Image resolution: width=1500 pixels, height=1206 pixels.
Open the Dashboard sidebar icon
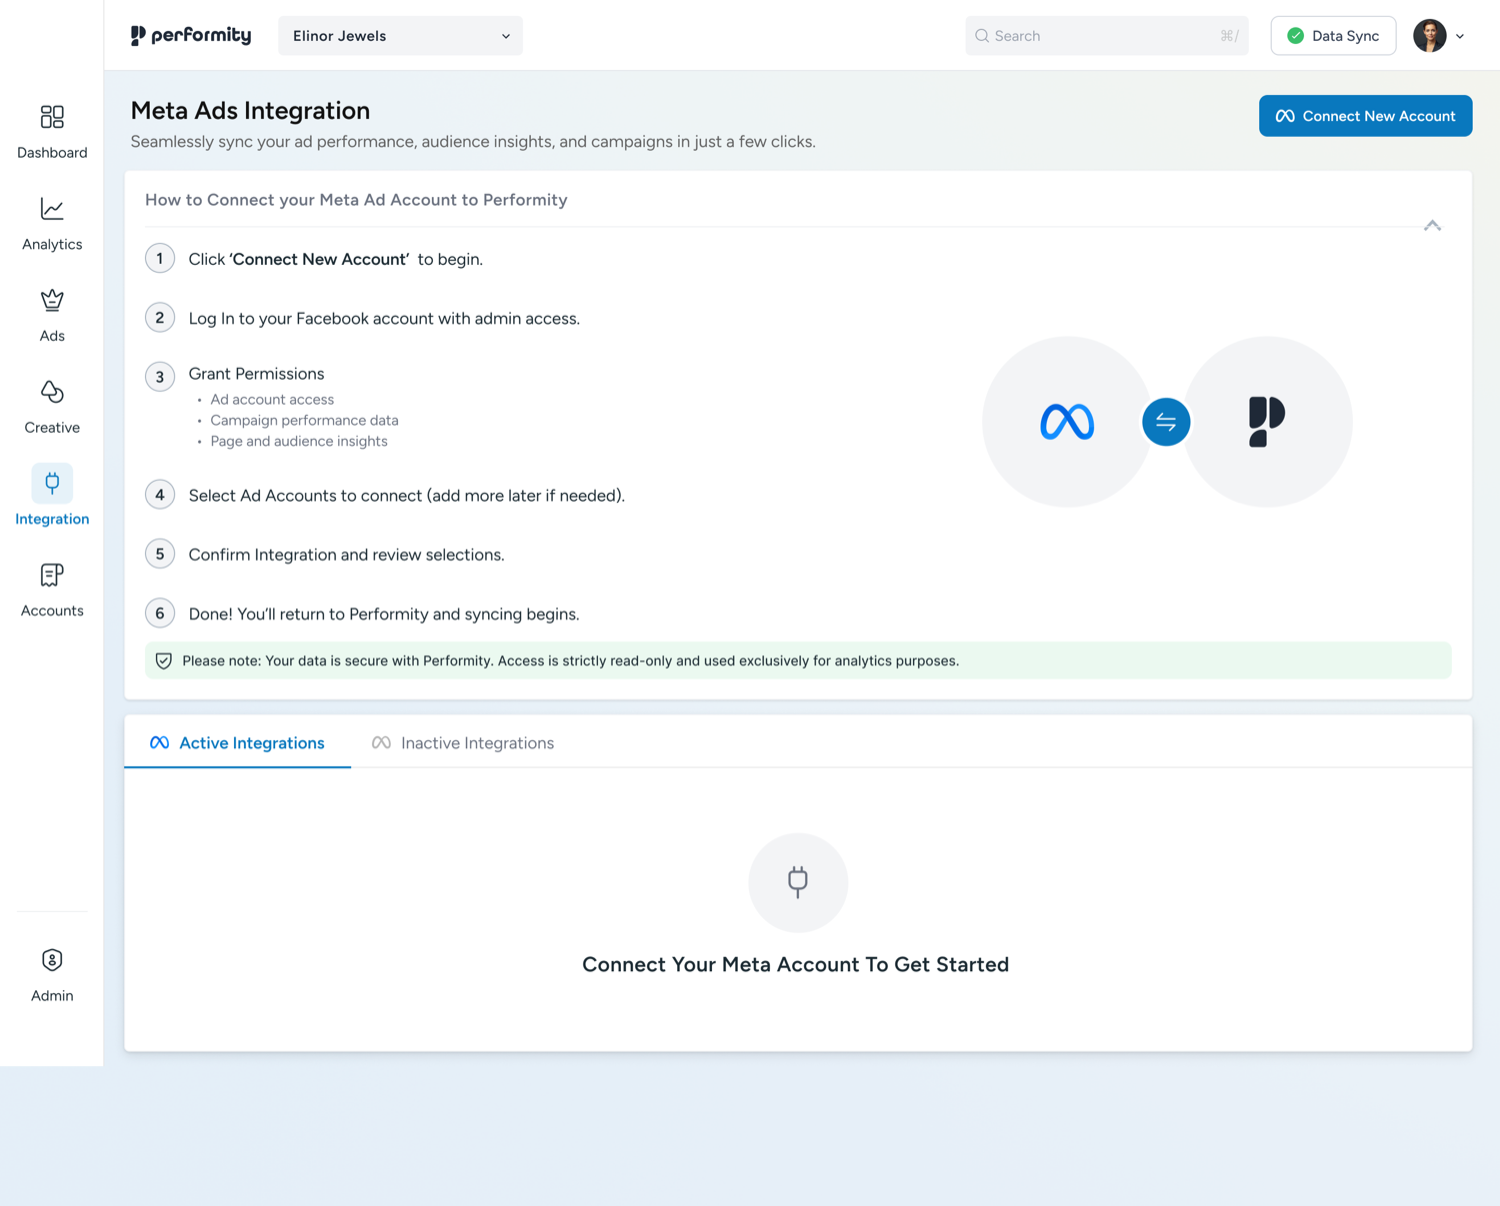(x=52, y=117)
